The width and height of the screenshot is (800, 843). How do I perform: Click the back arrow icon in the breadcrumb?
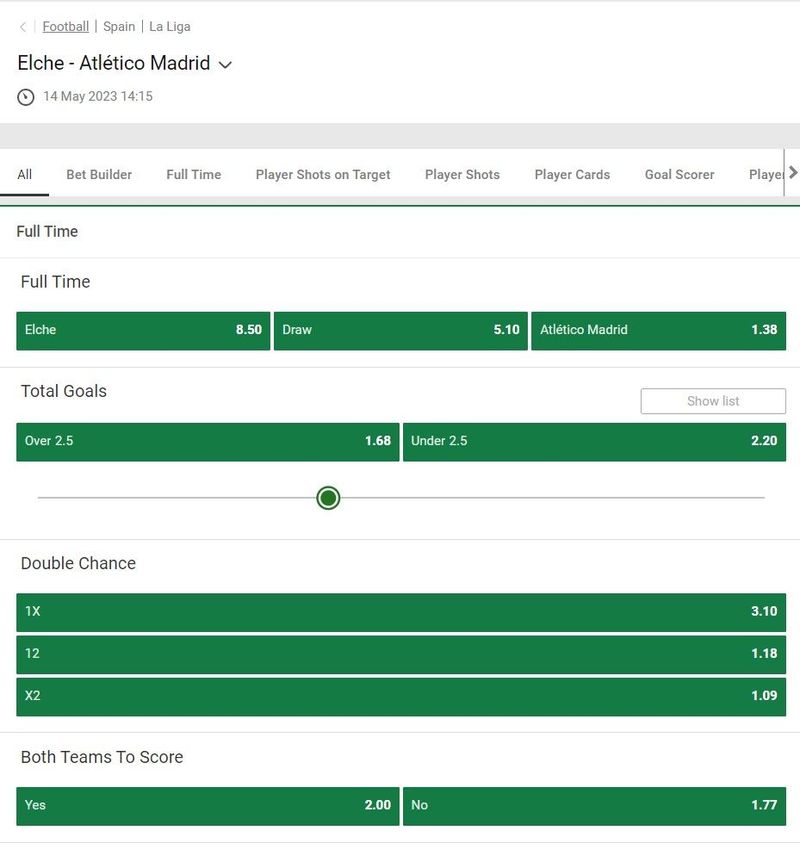pyautogui.click(x=23, y=27)
